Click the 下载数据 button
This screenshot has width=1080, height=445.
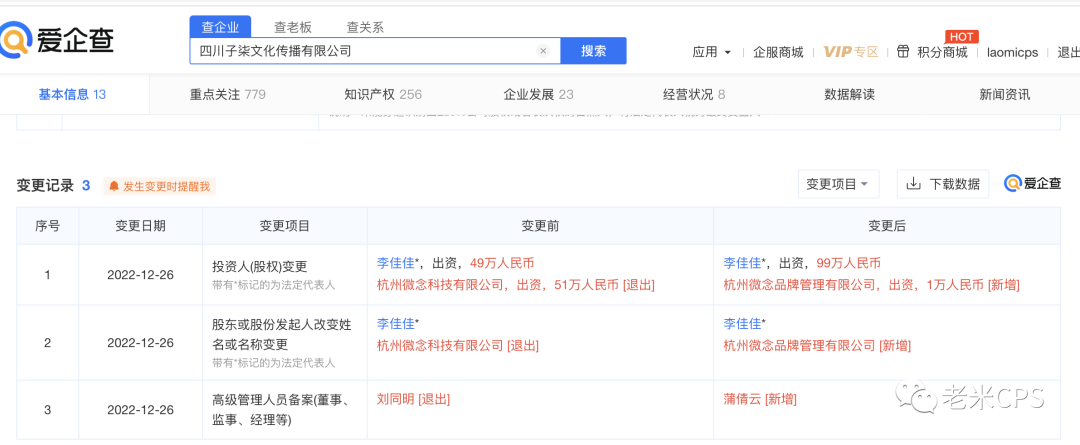[x=943, y=184]
